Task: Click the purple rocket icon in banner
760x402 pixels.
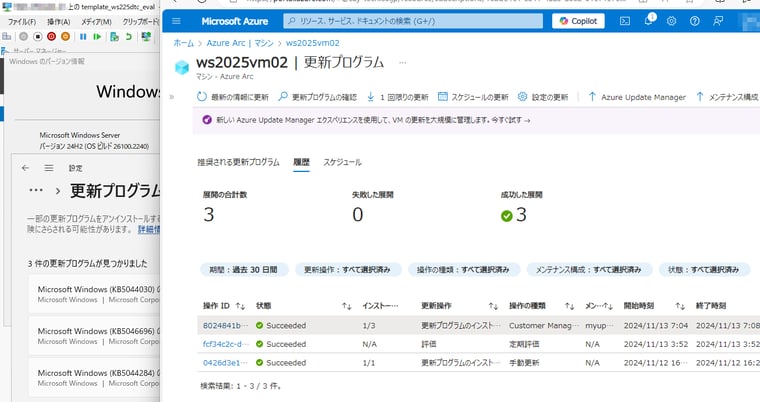Action: [207, 120]
